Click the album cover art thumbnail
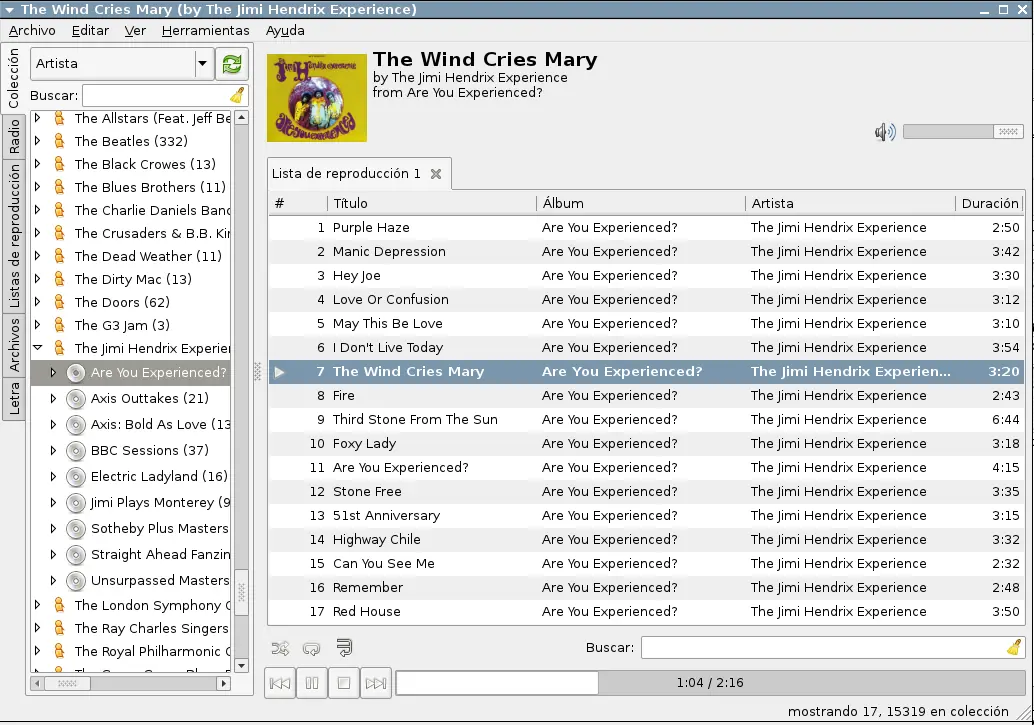This screenshot has height=725, width=1034. [317, 98]
